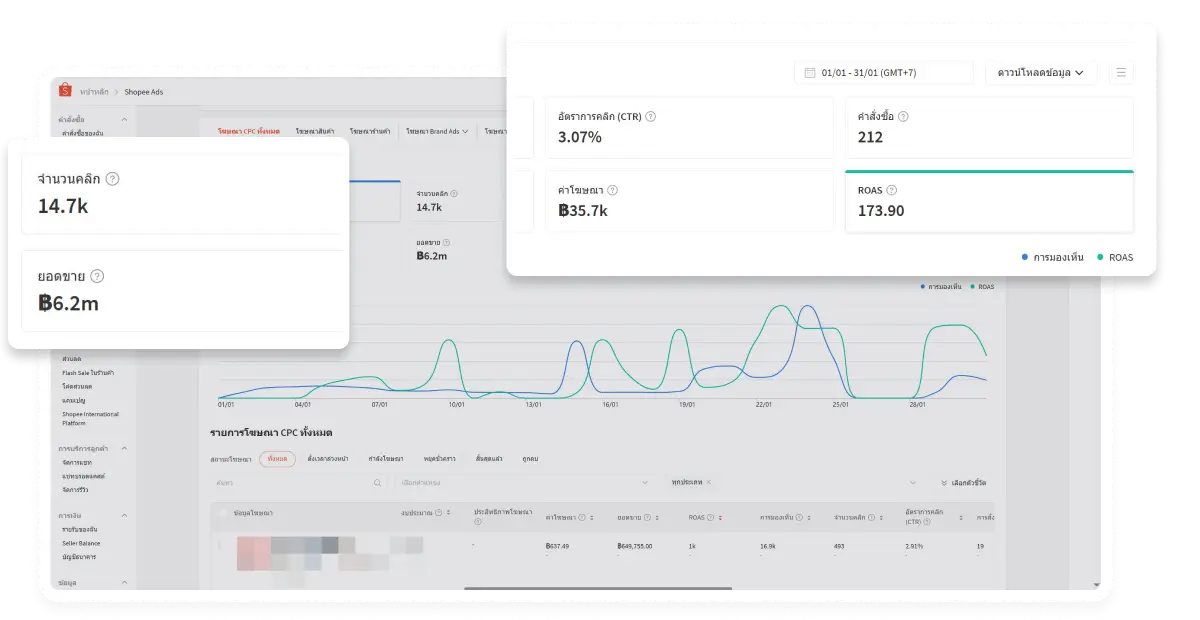Switch to the โฆษณาสินค้า tab
This screenshot has height=620, width=1200.
click(x=315, y=131)
